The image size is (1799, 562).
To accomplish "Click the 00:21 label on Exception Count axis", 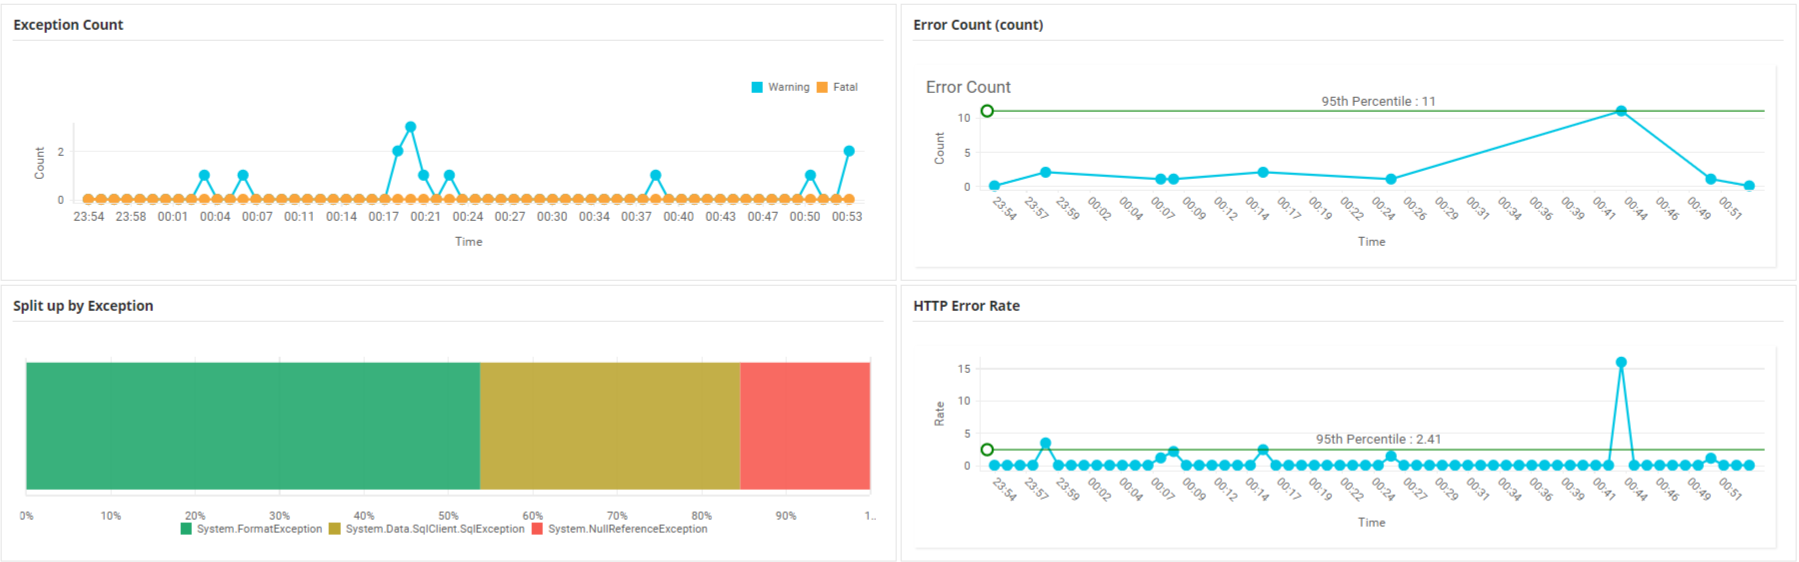I will coord(425,217).
